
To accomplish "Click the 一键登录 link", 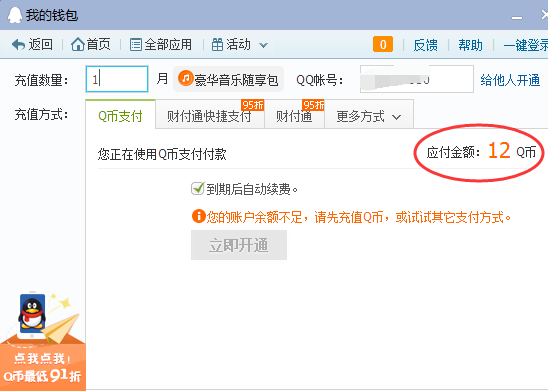I will click(526, 45).
